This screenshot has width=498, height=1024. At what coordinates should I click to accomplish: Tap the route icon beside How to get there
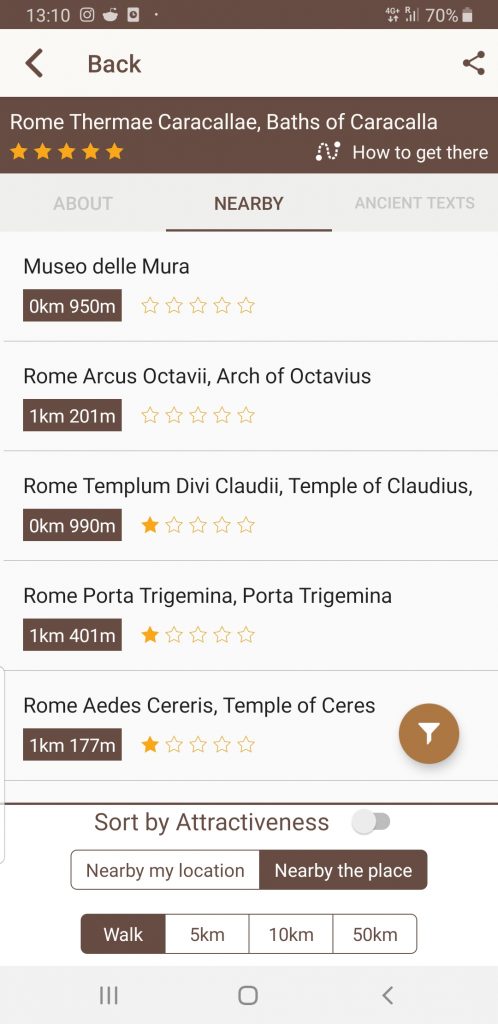tap(328, 152)
